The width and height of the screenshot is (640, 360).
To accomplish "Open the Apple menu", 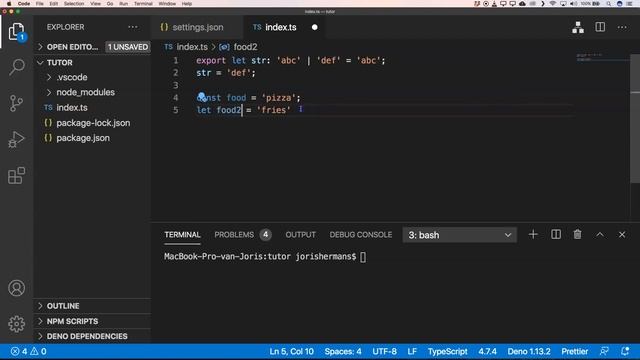I will click(x=9, y=4).
